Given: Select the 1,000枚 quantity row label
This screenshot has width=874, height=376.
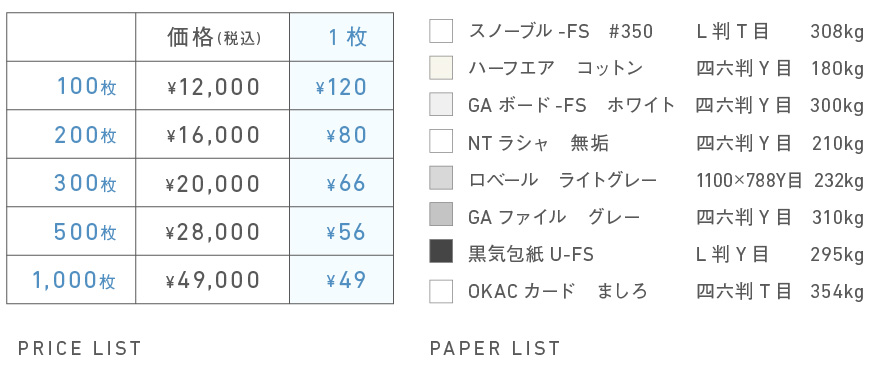Looking at the screenshot, I should (x=74, y=280).
